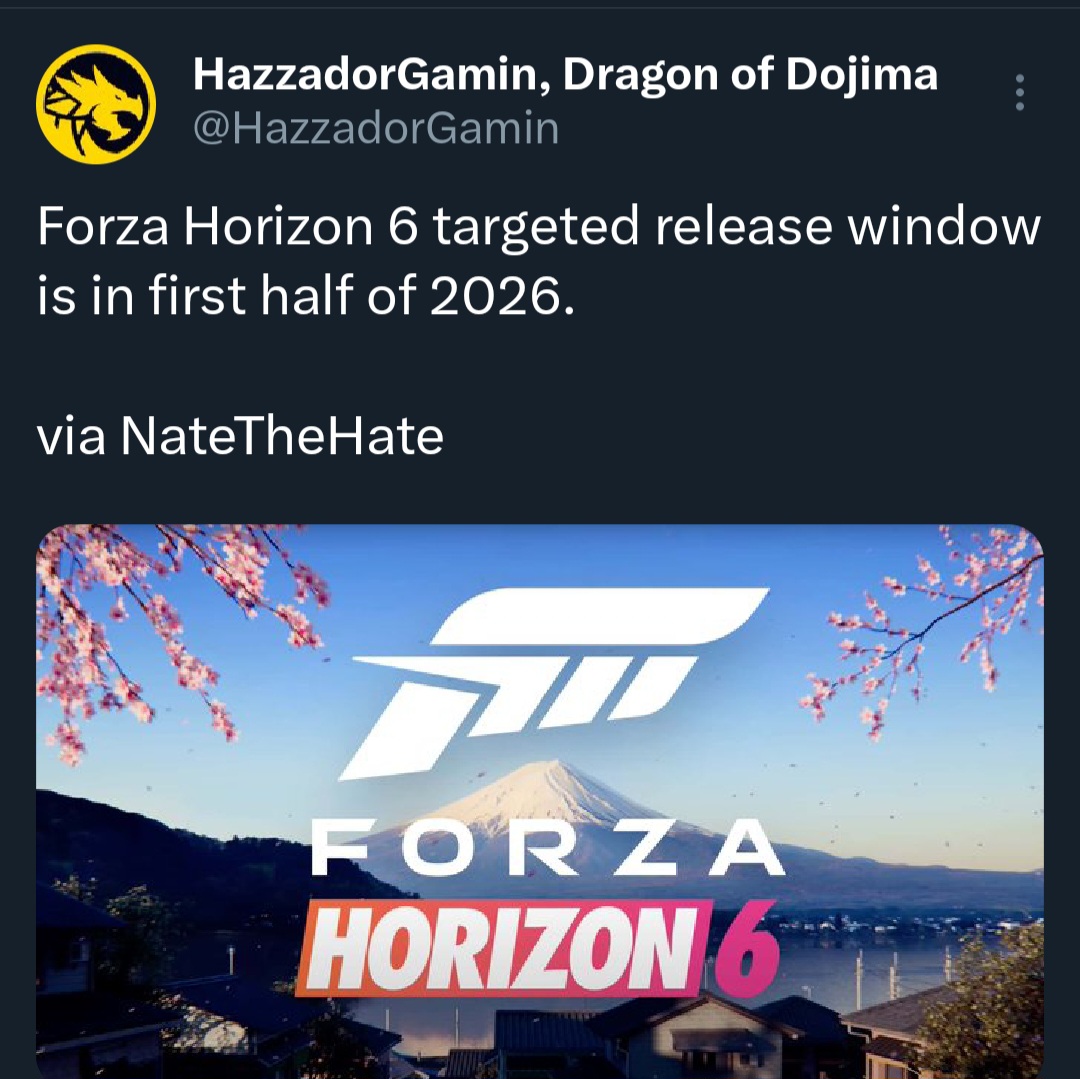Viewport: 1080px width, 1079px height.
Task: Click the "via NateTheHate" line
Action: coord(240,435)
